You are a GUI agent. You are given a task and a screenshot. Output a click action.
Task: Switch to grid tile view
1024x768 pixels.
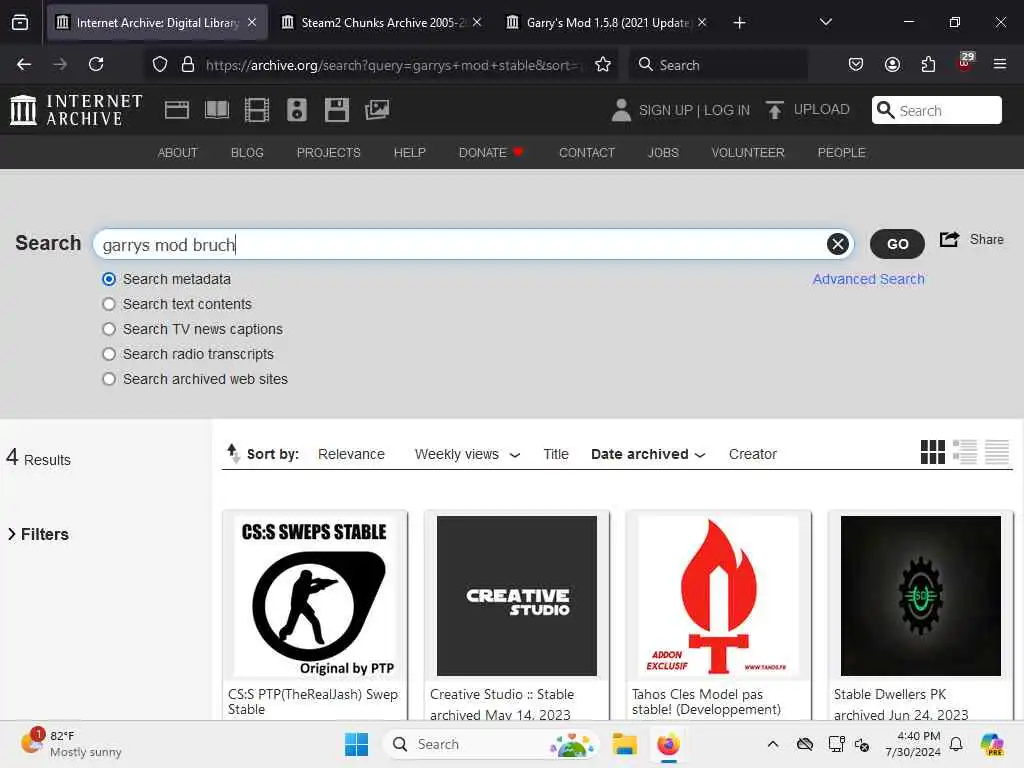[x=933, y=452]
